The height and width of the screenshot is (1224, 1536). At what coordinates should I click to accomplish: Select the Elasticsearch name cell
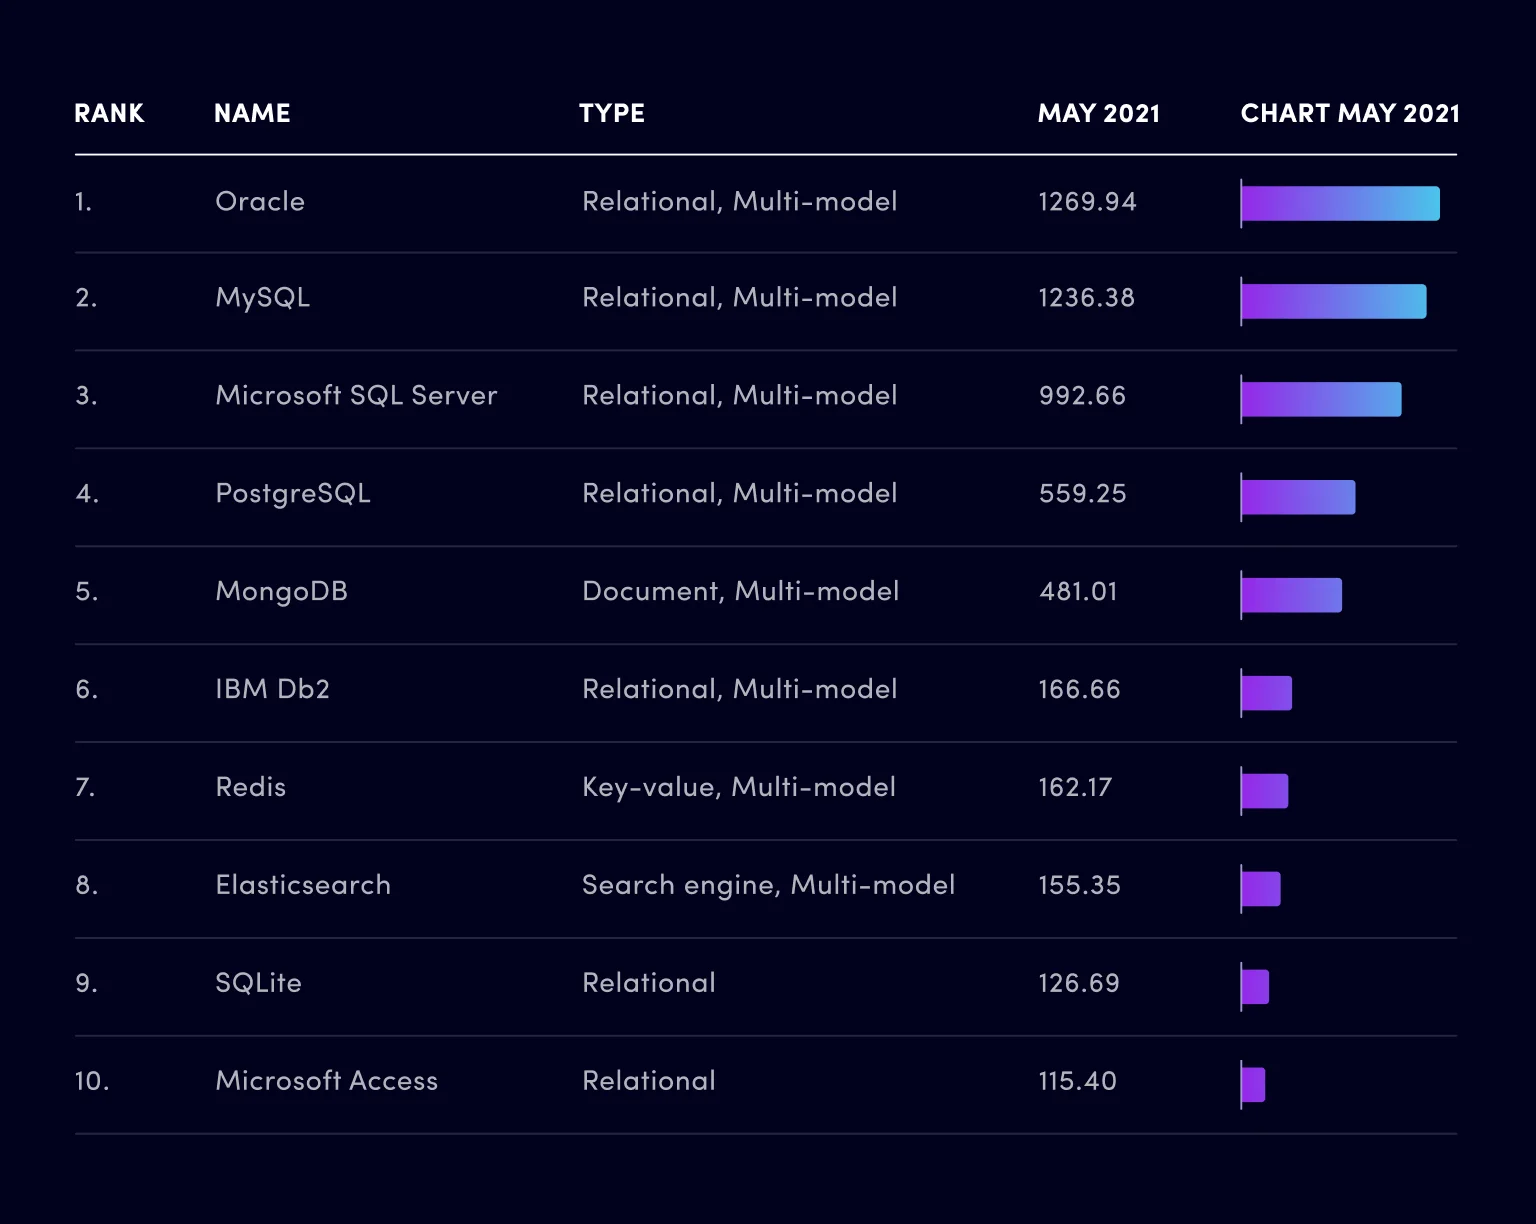pyautogui.click(x=303, y=885)
